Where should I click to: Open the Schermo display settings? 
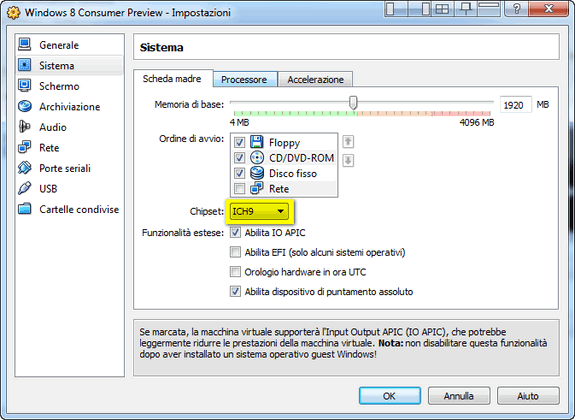tap(69, 86)
